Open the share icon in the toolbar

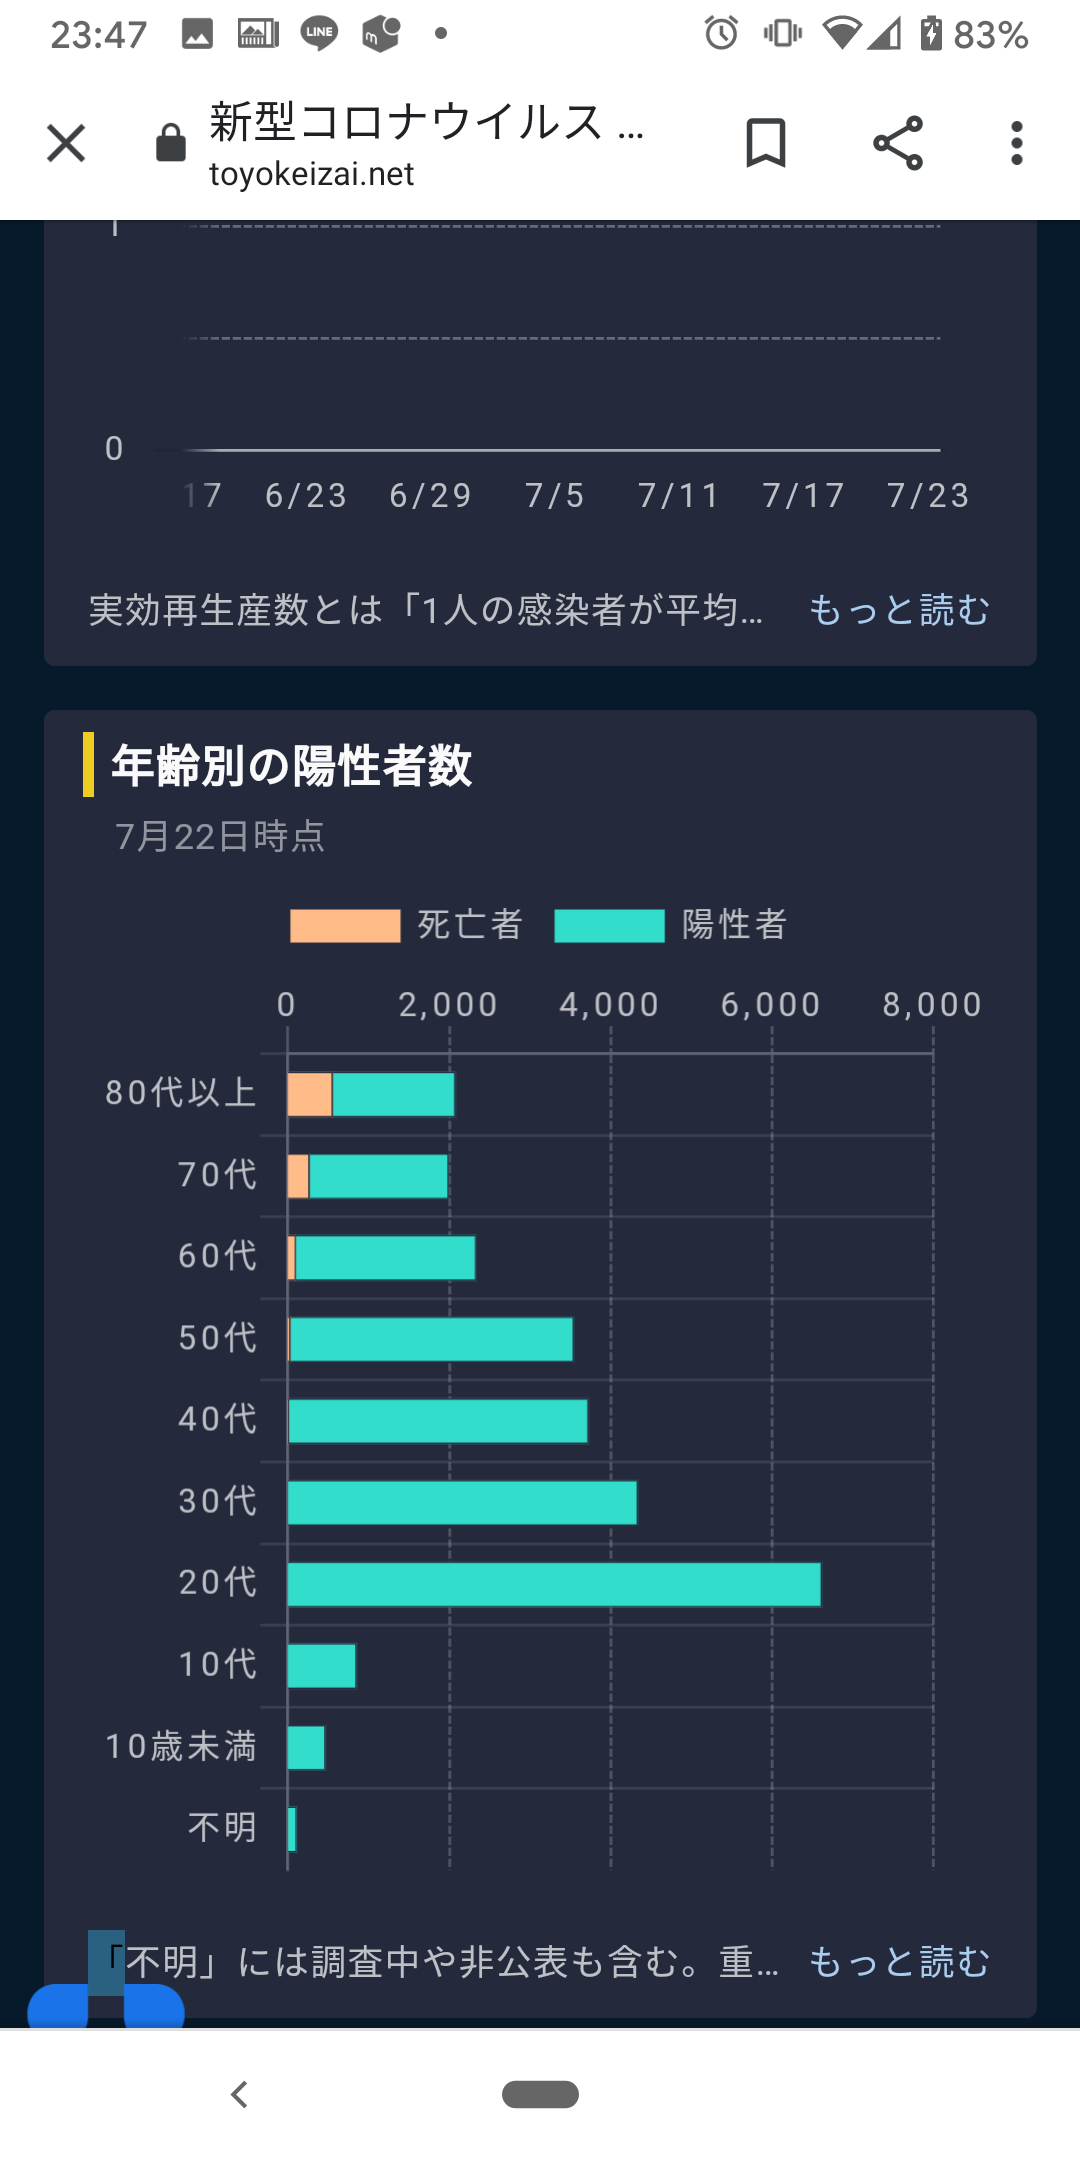[x=897, y=143]
